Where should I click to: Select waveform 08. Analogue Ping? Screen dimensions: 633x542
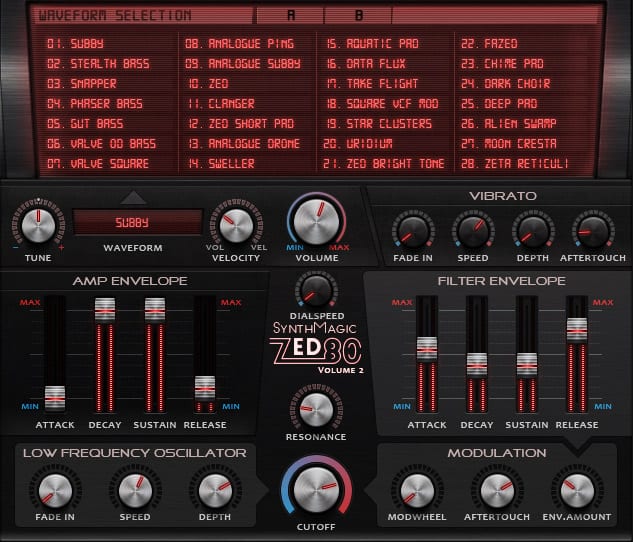(x=239, y=44)
